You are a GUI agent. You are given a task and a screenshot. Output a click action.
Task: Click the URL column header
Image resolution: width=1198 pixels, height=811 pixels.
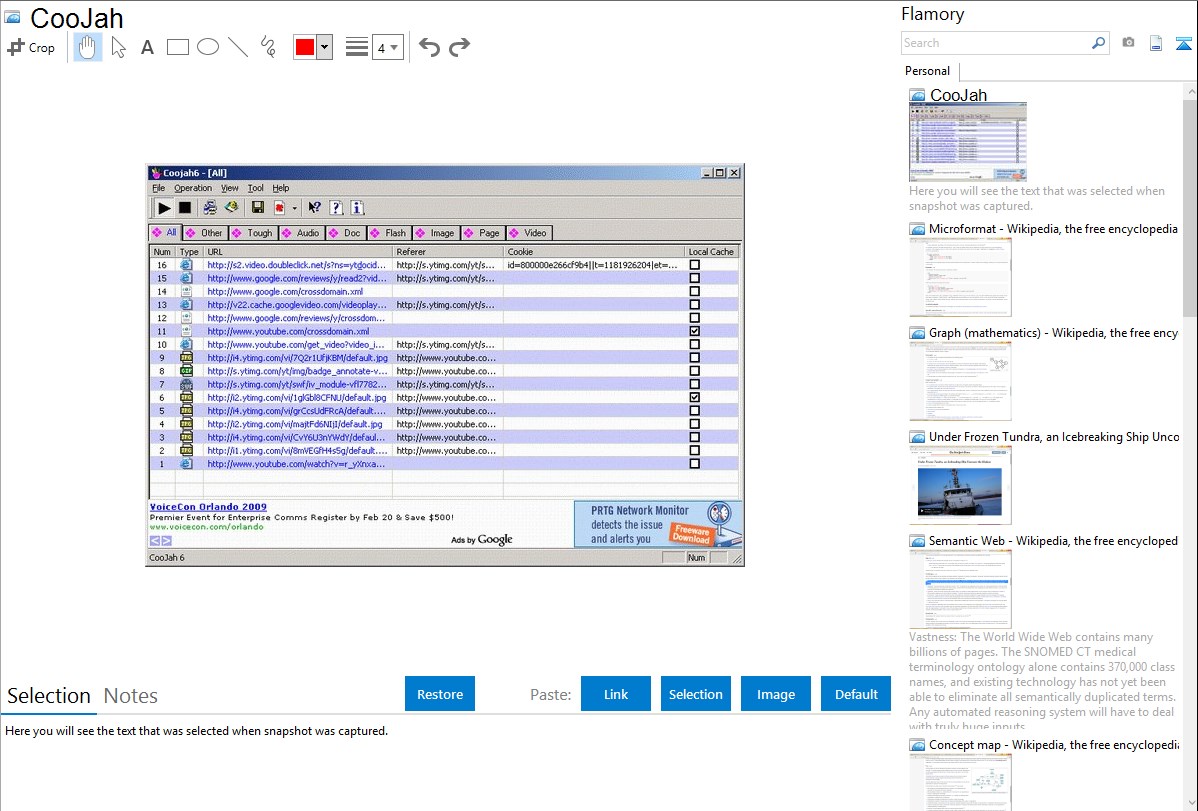(298, 251)
